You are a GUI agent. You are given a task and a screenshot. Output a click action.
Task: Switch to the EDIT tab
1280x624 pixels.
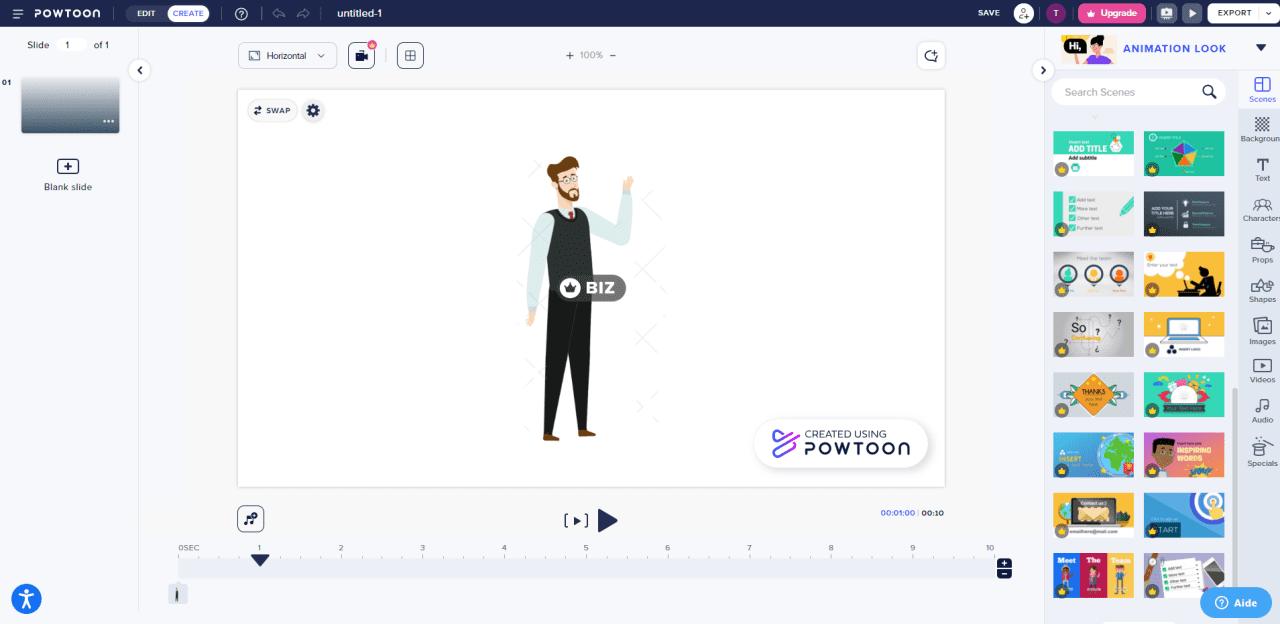[145, 13]
